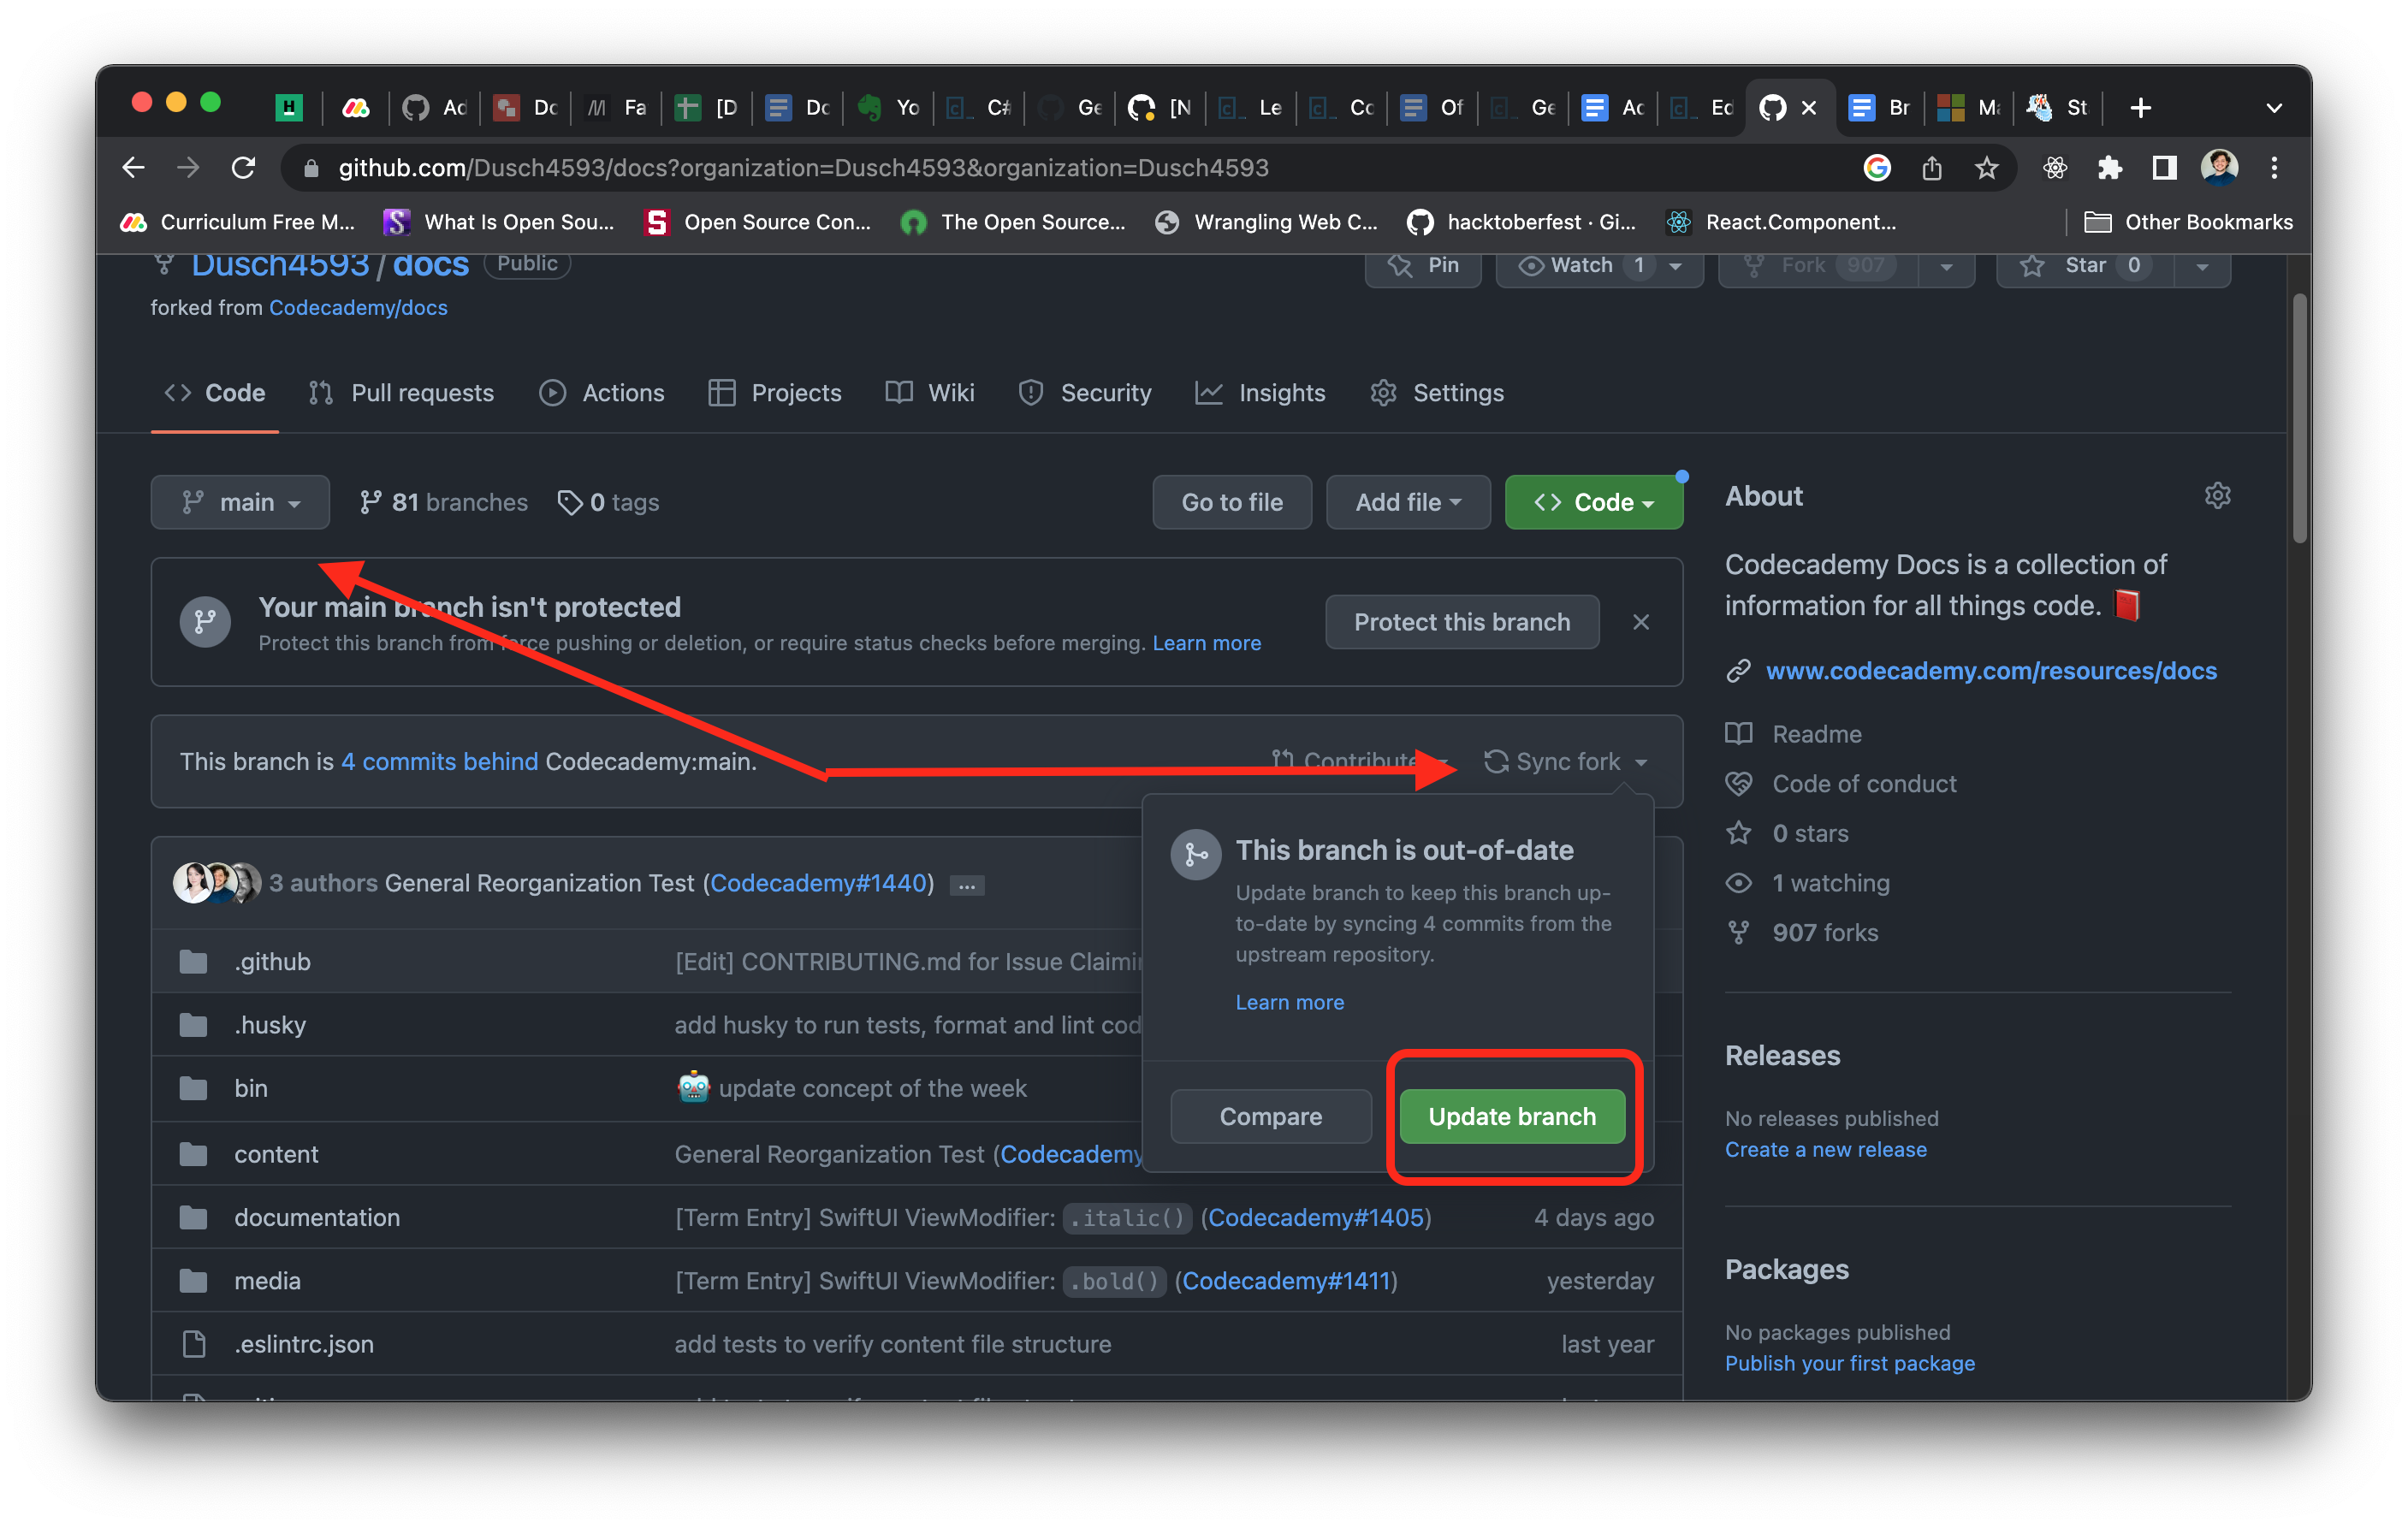2408x1528 pixels.
Task: Click the page vertical scrollbar
Action: (x=2299, y=420)
